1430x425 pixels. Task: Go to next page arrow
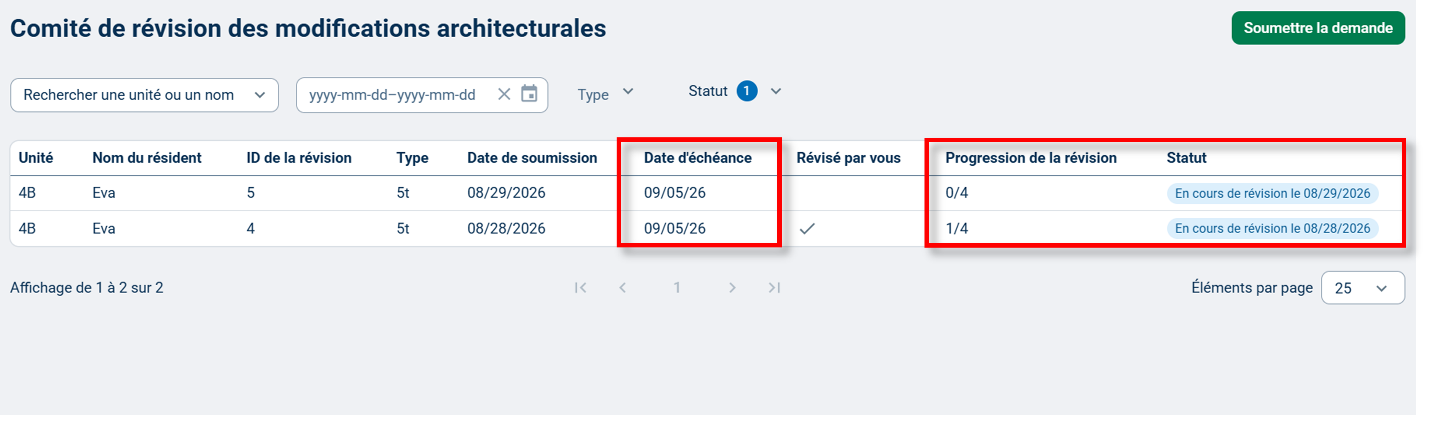pos(732,288)
